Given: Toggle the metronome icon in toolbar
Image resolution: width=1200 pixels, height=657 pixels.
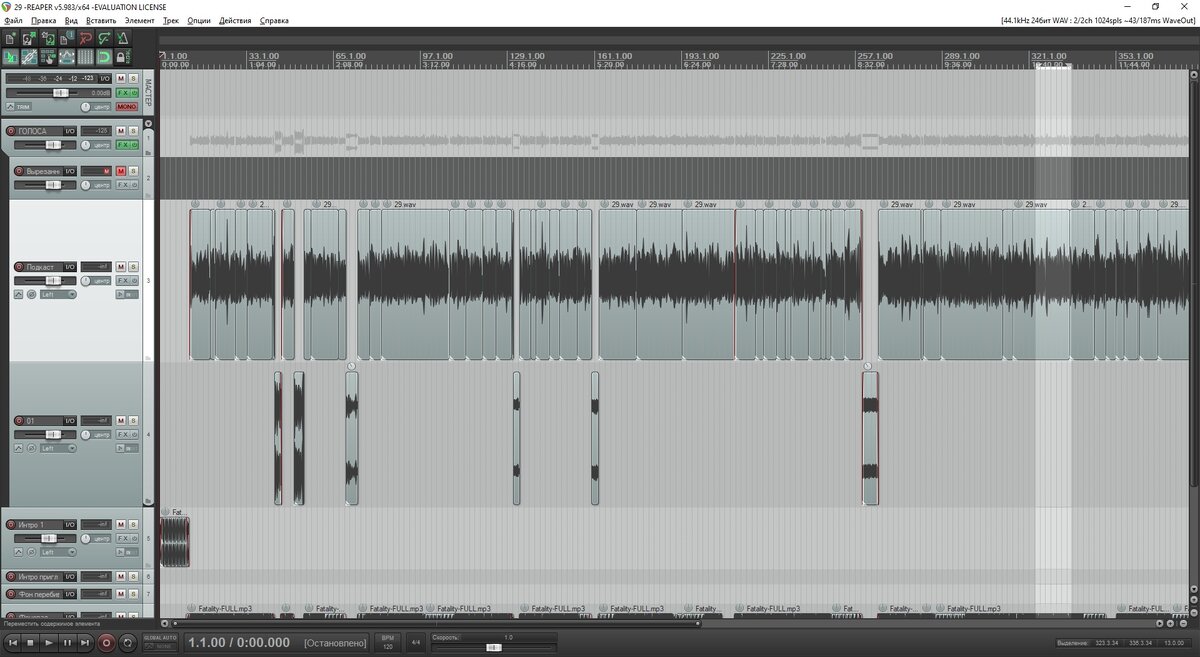Looking at the screenshot, I should pyautogui.click(x=122, y=39).
